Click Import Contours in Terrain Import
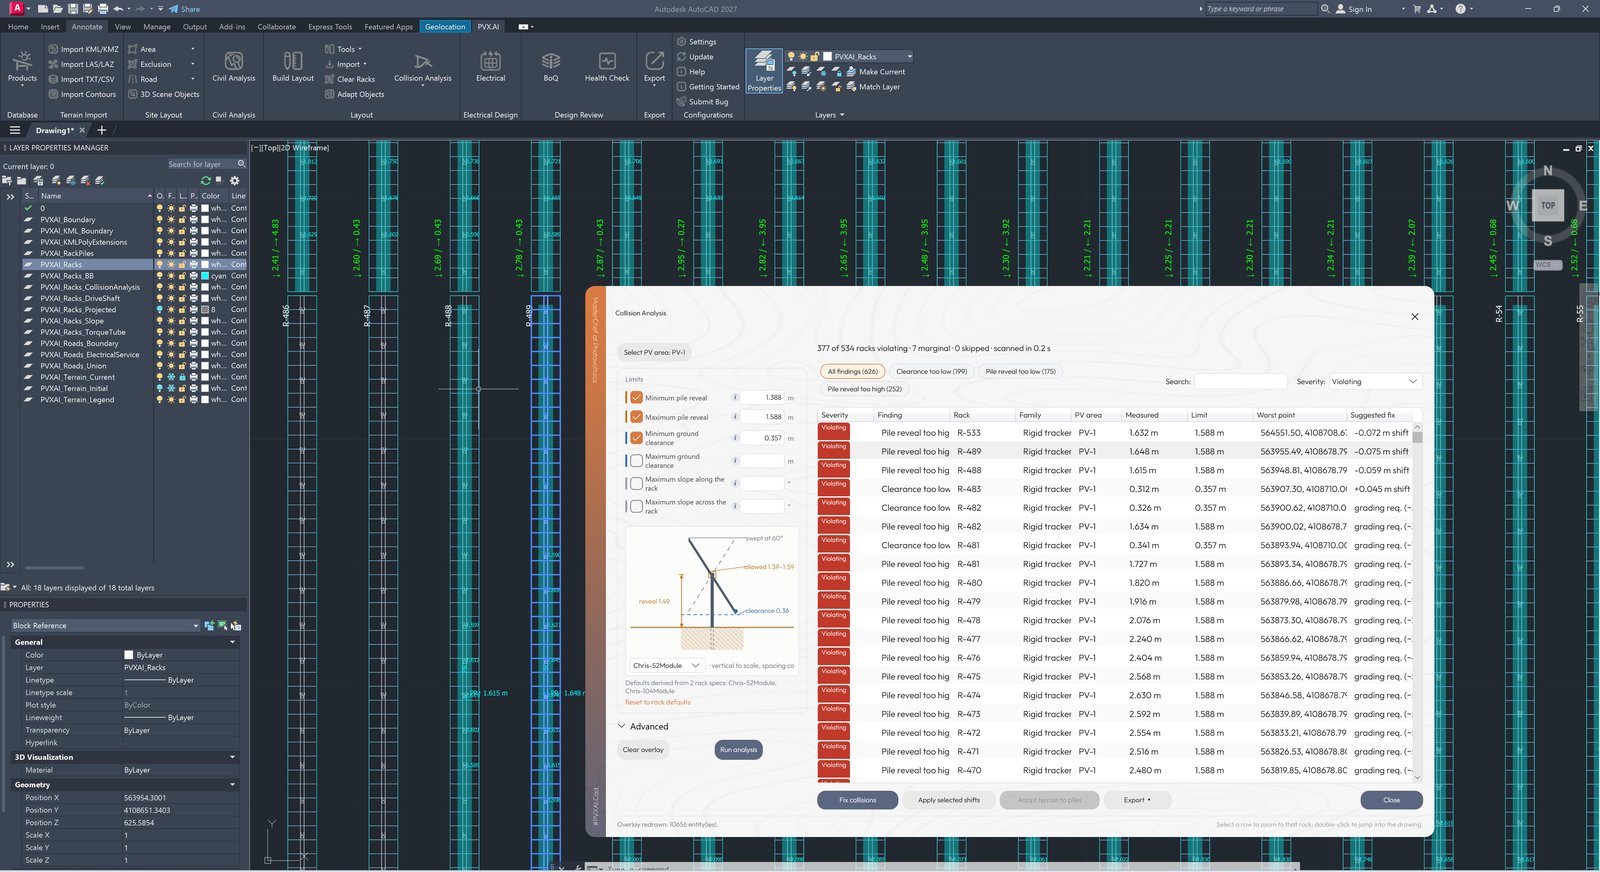This screenshot has height=872, width=1600. click(82, 94)
